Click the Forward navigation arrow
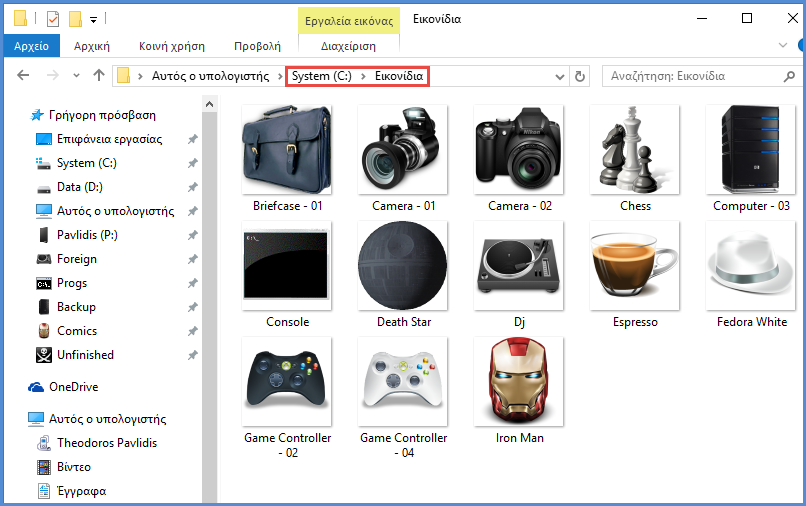The image size is (806, 506). [x=52, y=76]
